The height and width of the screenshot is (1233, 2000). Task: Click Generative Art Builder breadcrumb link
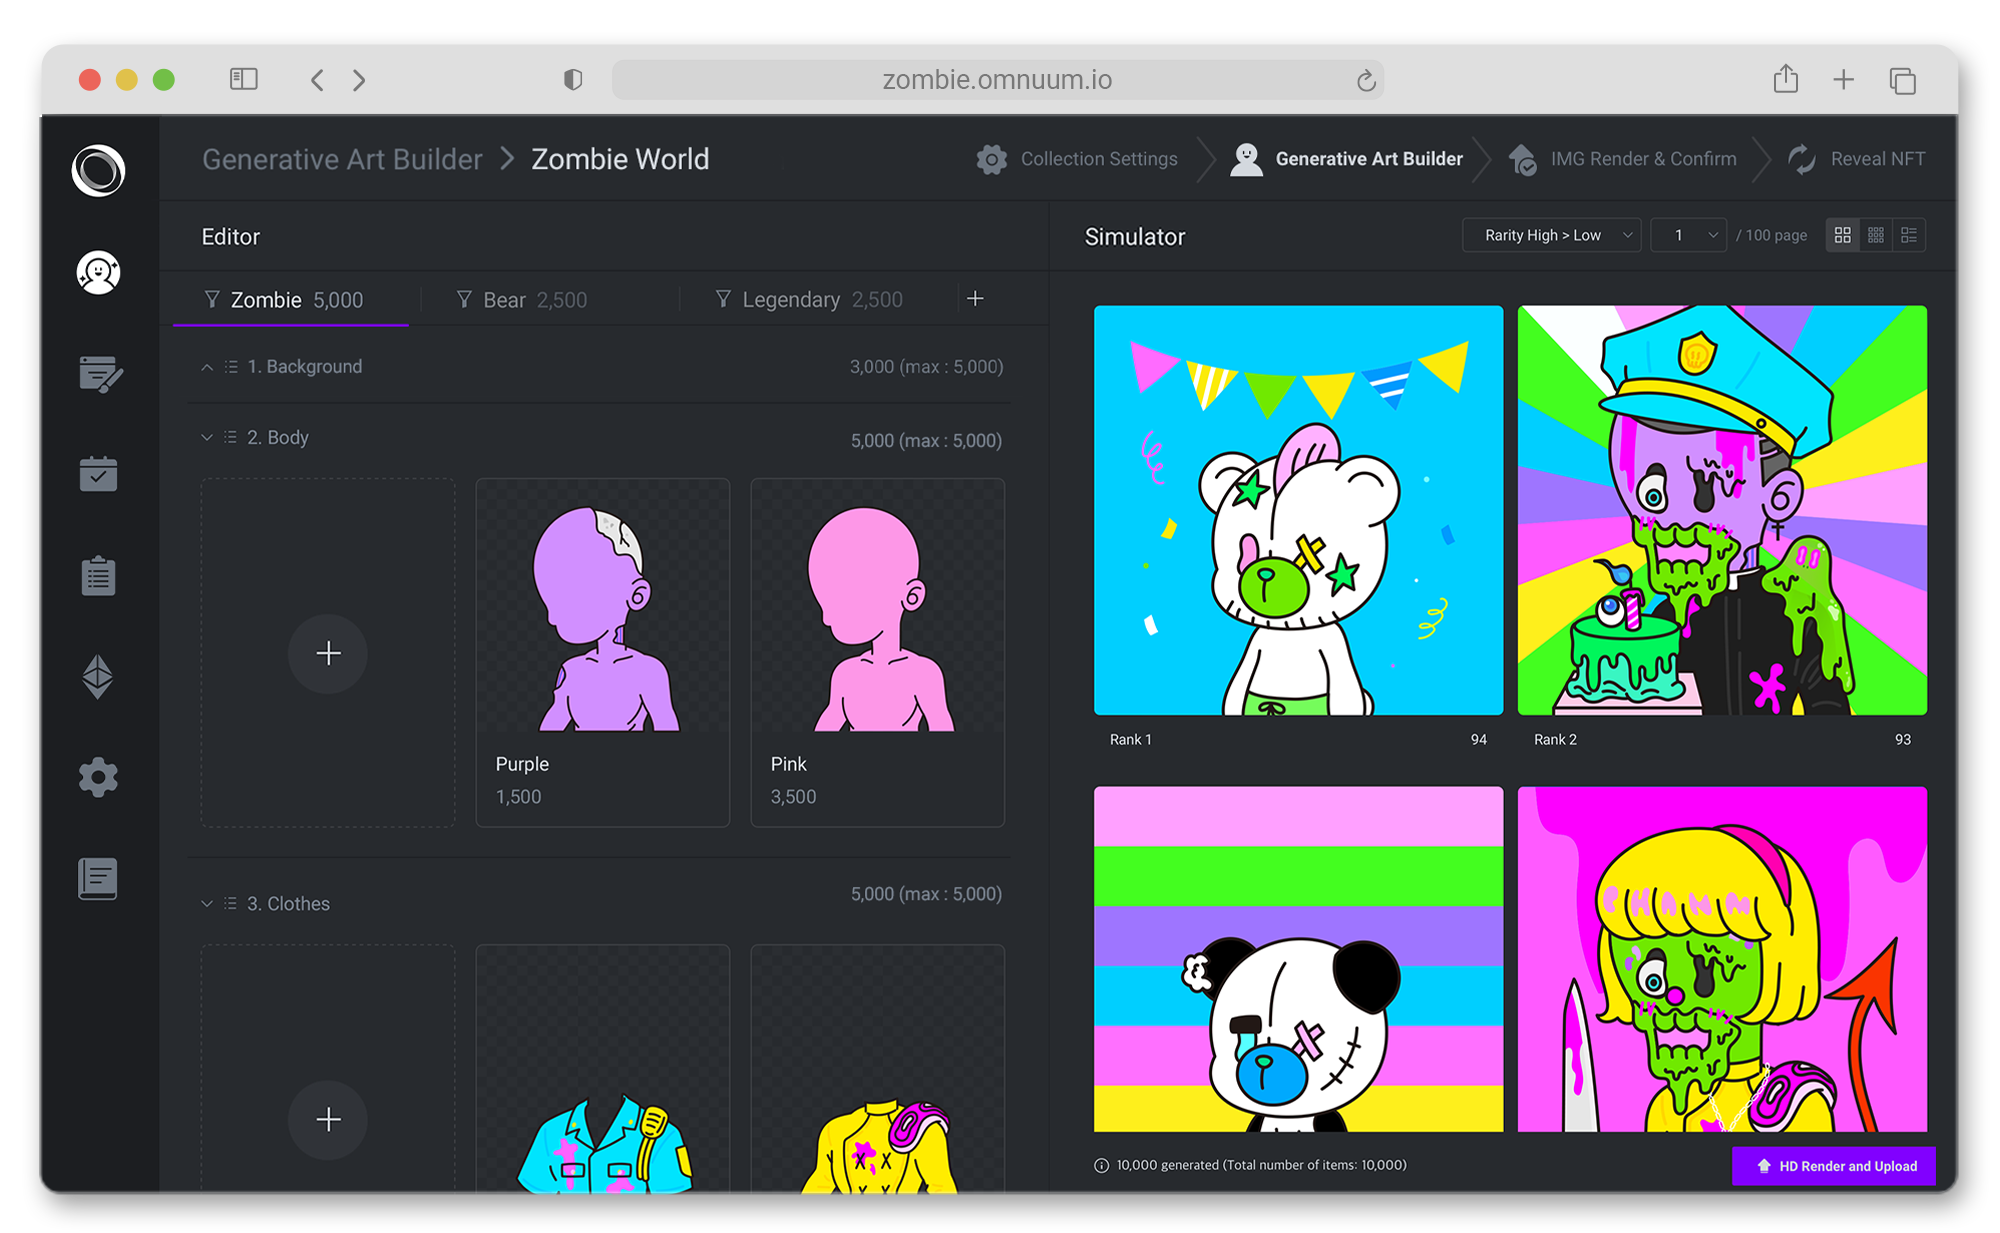342,159
